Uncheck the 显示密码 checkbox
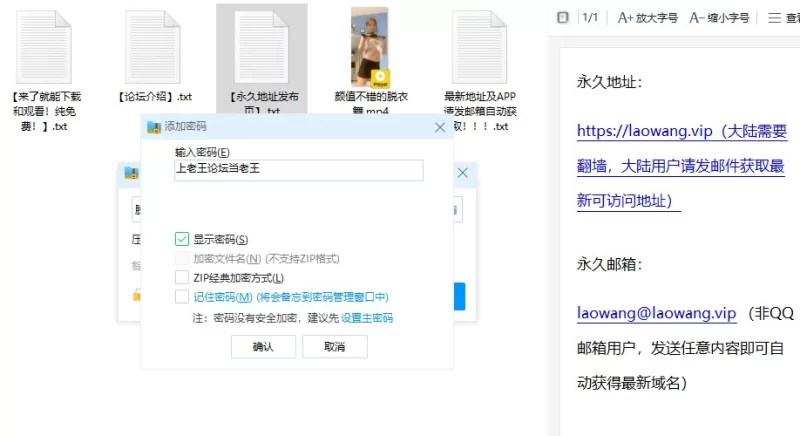The image size is (800, 436). [x=182, y=239]
